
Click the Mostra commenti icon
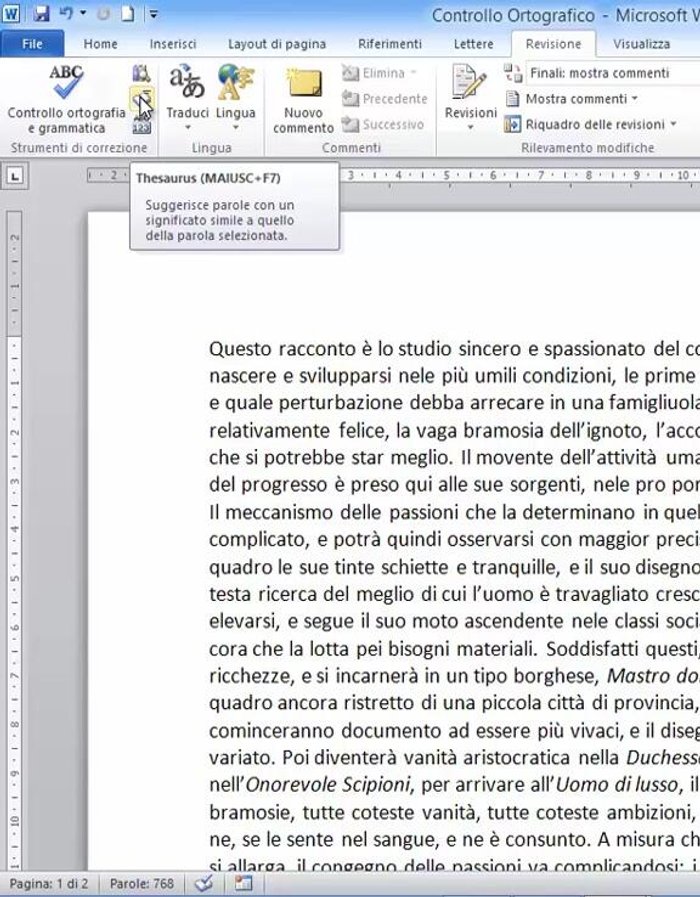point(513,99)
